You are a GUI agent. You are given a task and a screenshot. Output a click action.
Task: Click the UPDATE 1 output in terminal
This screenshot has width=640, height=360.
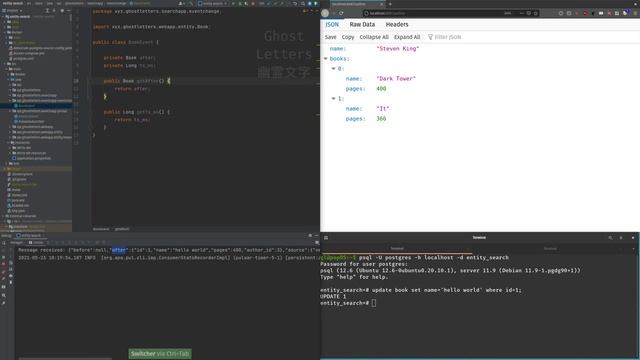click(333, 297)
